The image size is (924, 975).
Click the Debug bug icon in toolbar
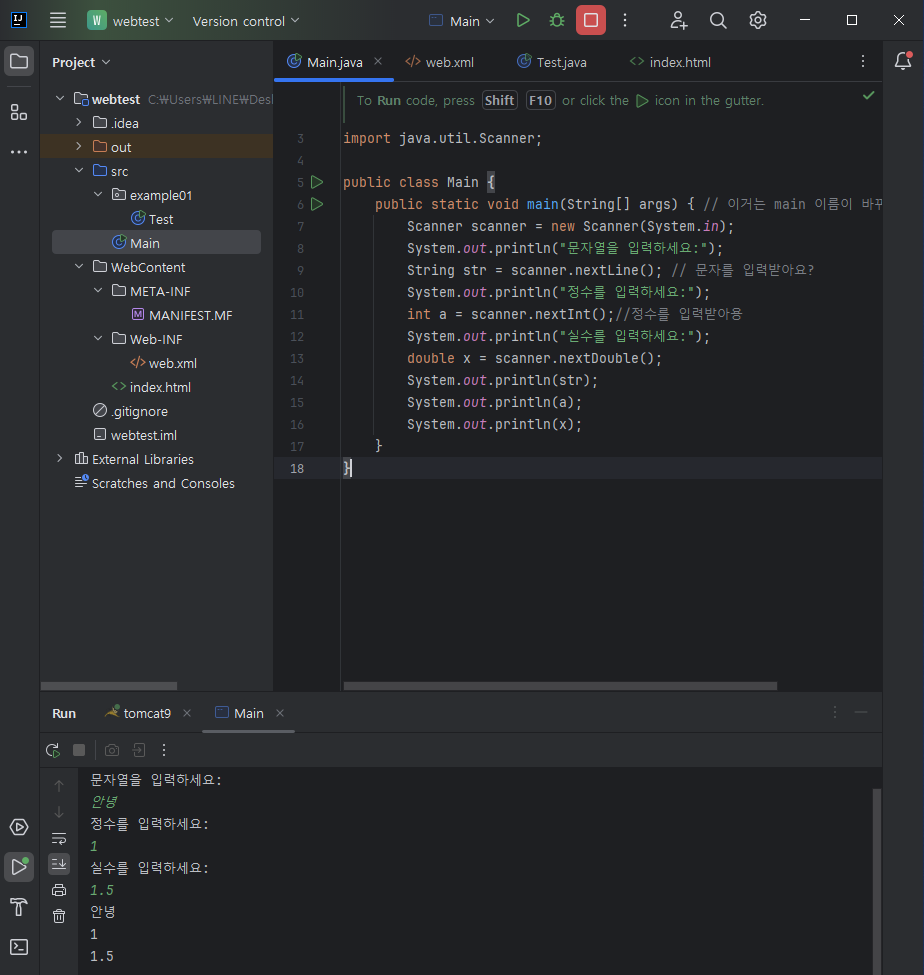pos(557,21)
